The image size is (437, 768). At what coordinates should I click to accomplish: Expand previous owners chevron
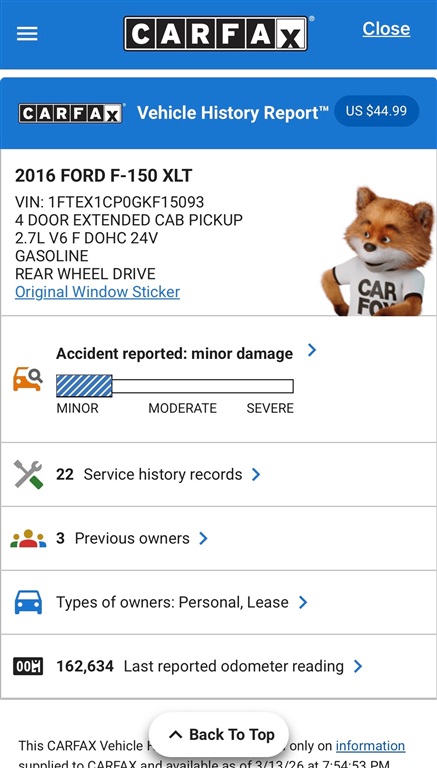203,538
